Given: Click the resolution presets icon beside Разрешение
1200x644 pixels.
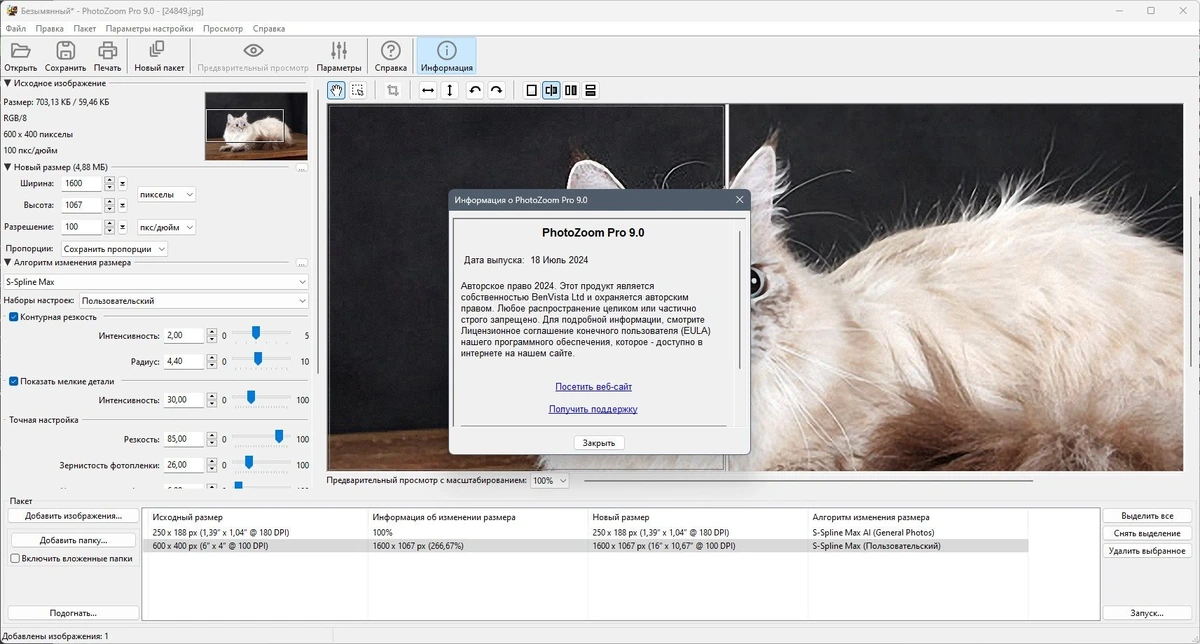Looking at the screenshot, I should click(x=123, y=227).
